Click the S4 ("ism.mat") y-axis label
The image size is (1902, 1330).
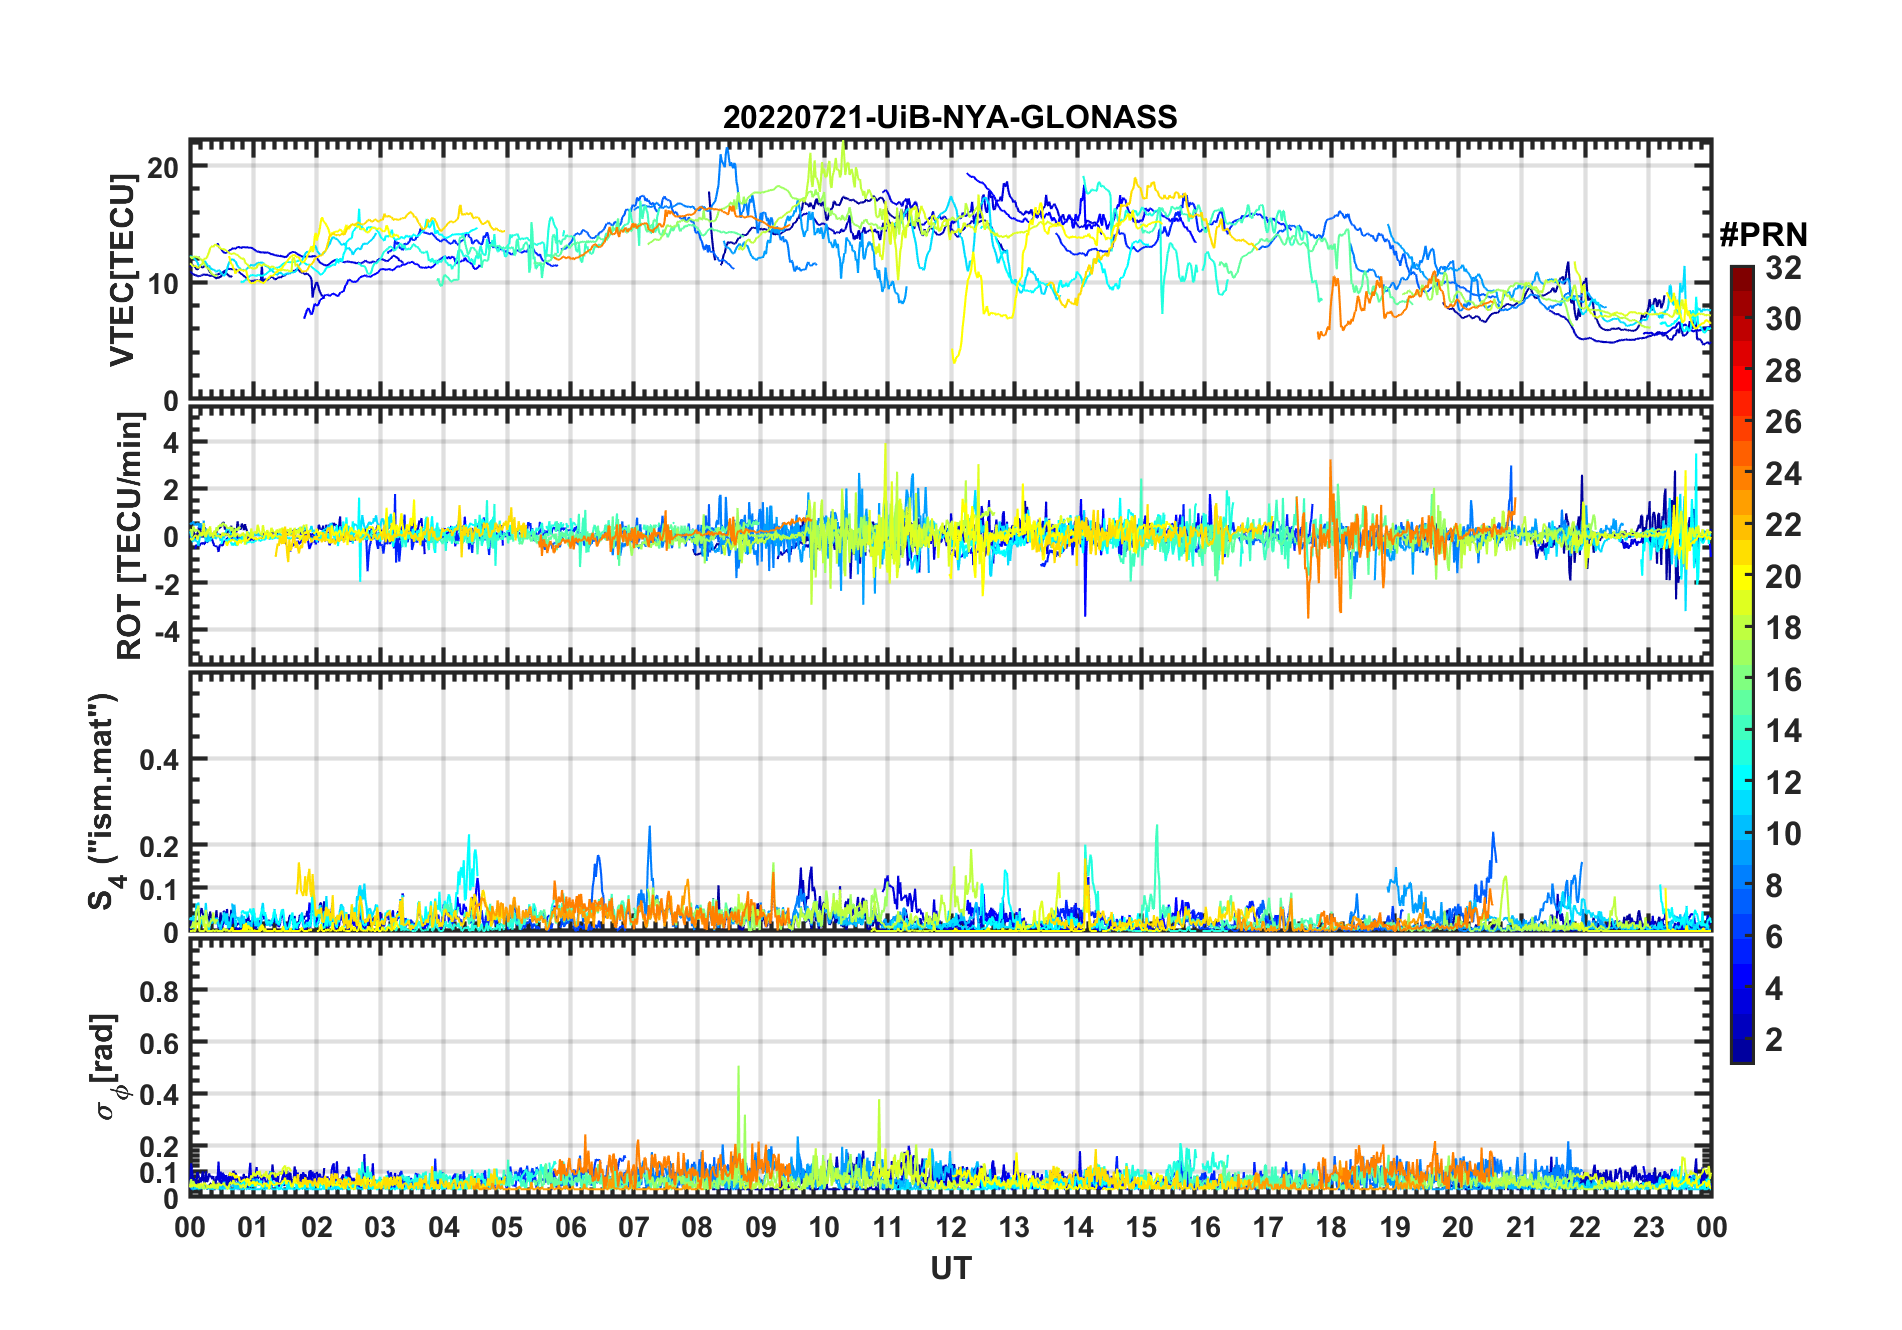click(104, 801)
